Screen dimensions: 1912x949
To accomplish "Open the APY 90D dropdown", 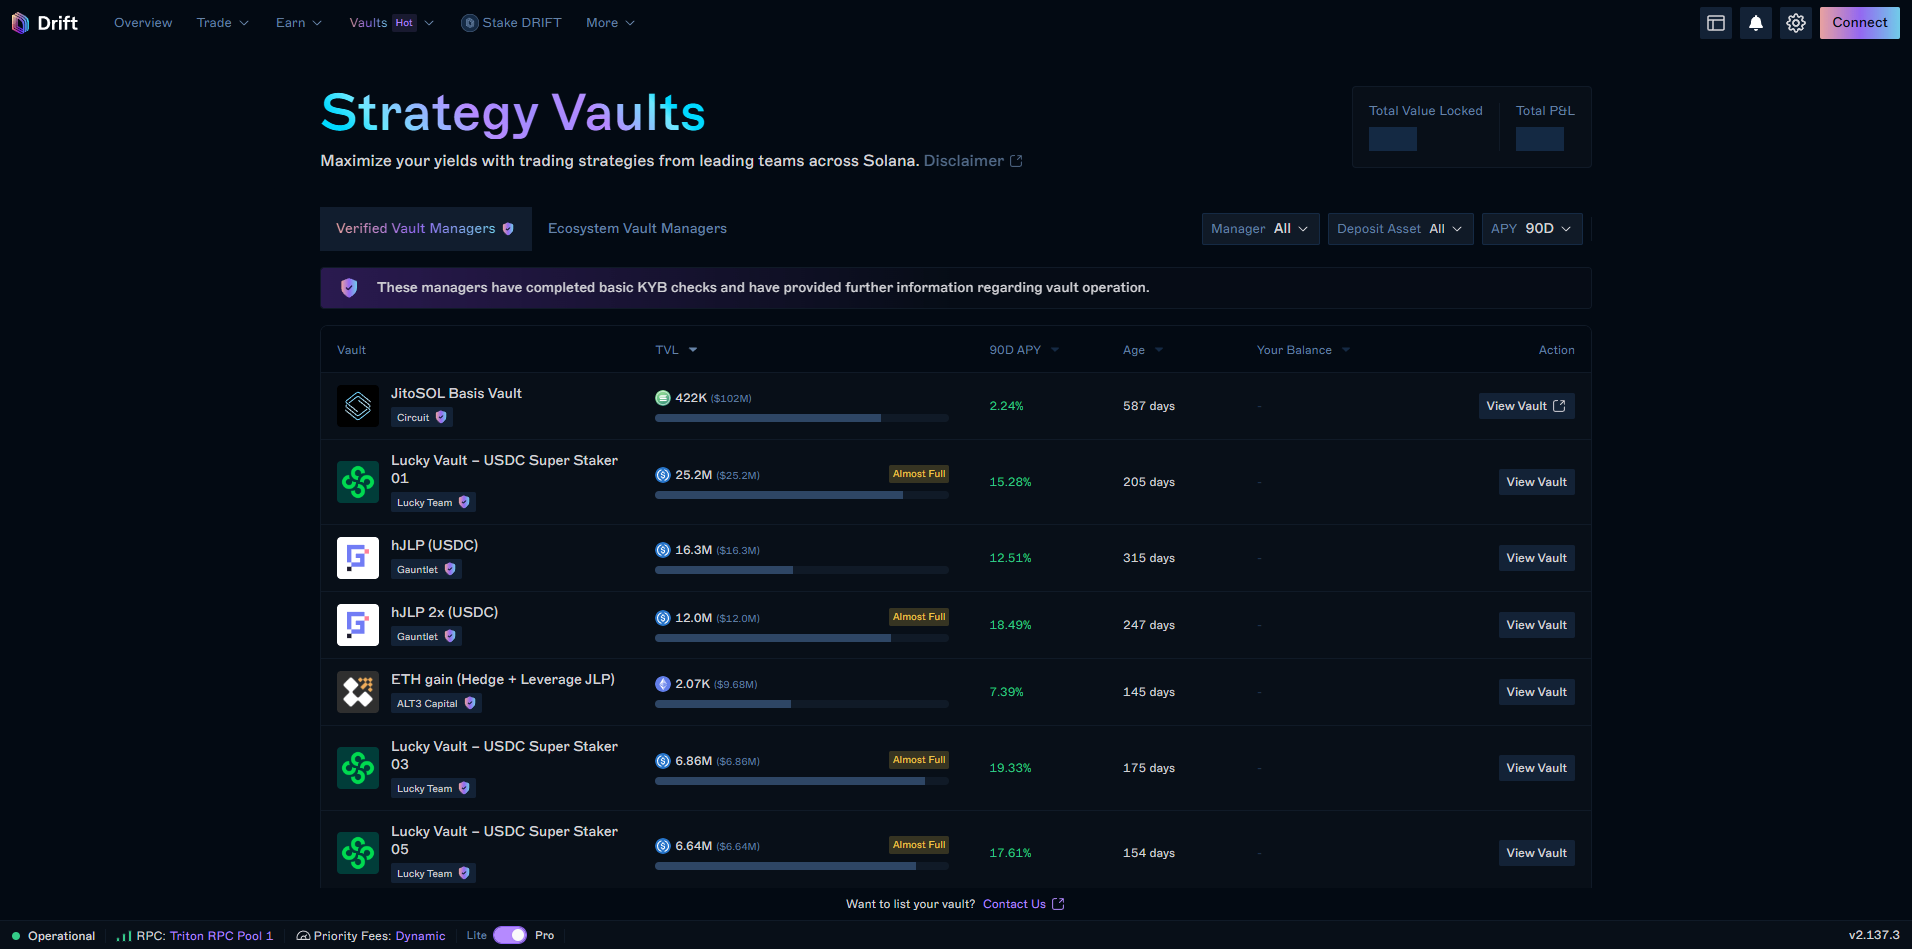I will (x=1531, y=228).
